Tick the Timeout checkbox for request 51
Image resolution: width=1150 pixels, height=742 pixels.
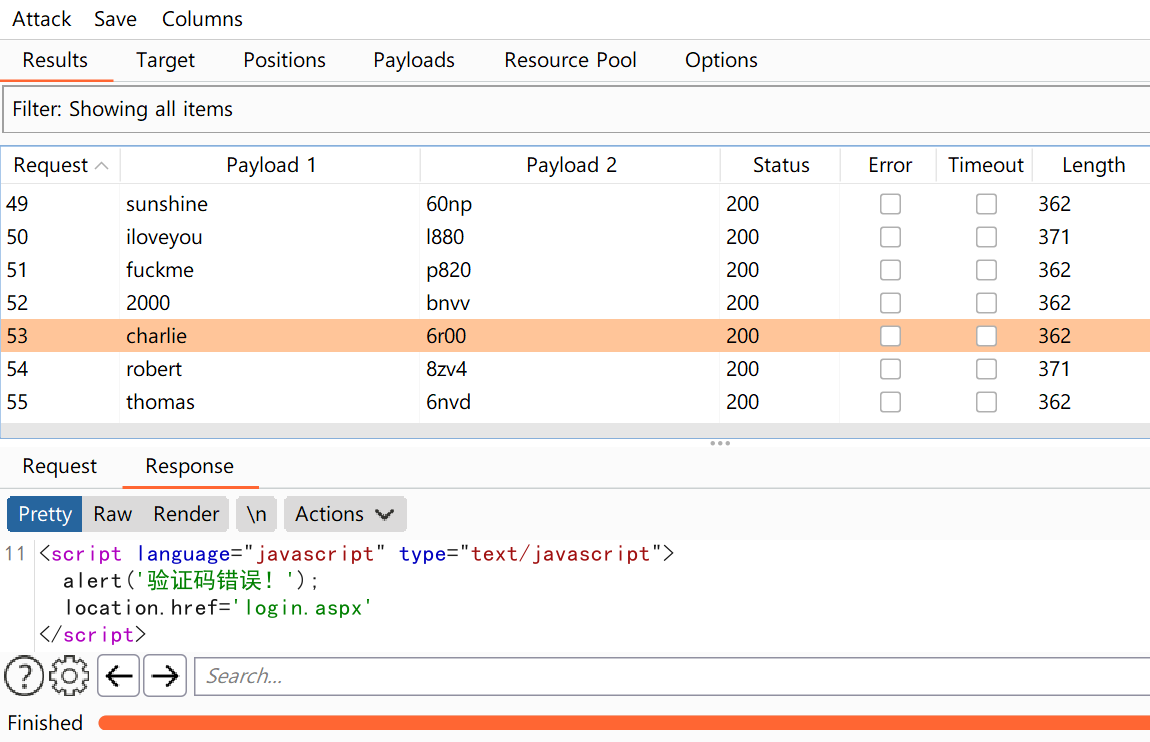point(986,270)
